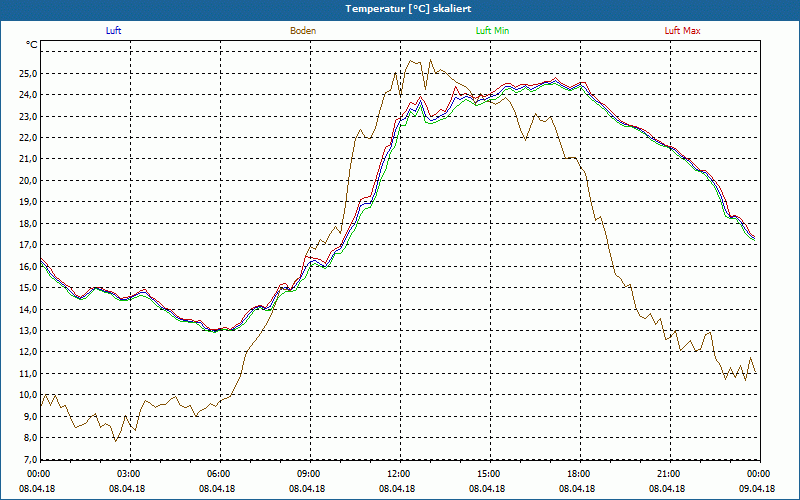Click the chart title Temperatur [°C] skaliert
The width and height of the screenshot is (800, 500).
408,9
